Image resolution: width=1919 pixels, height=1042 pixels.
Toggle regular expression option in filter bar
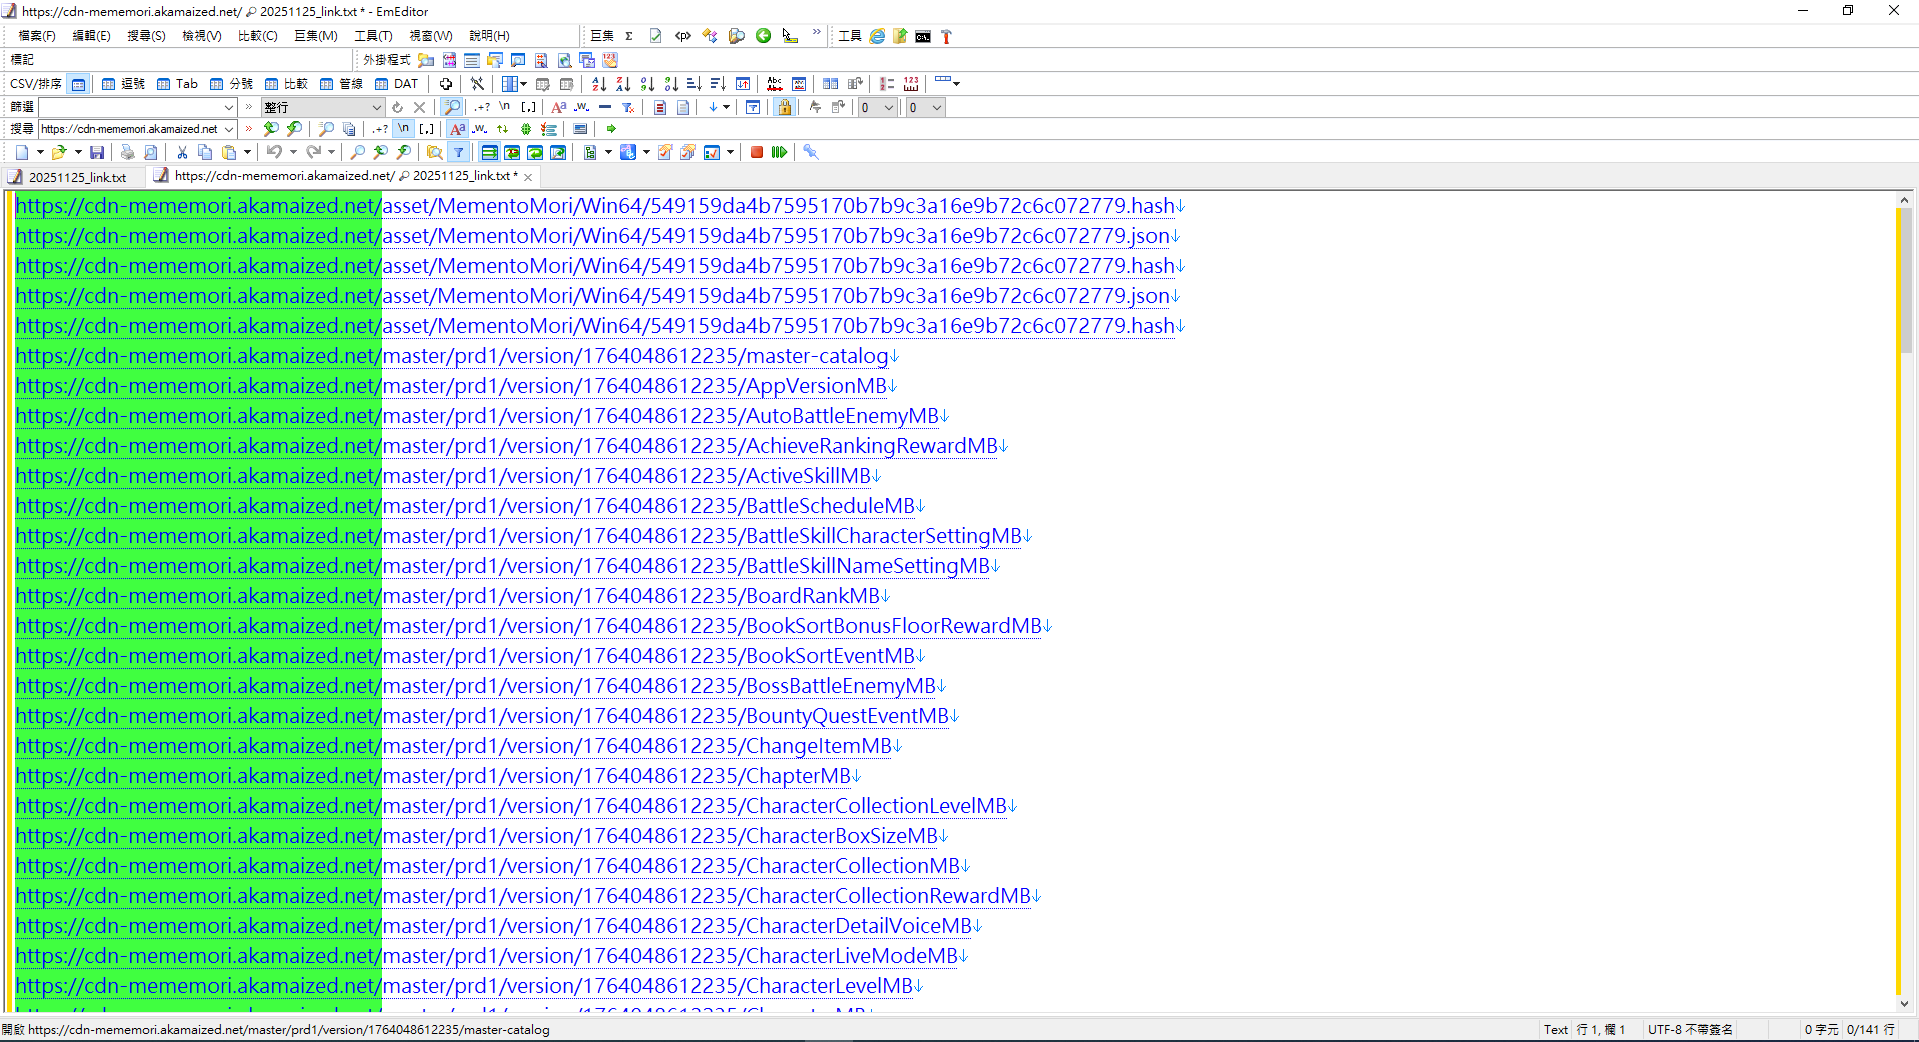coord(482,107)
